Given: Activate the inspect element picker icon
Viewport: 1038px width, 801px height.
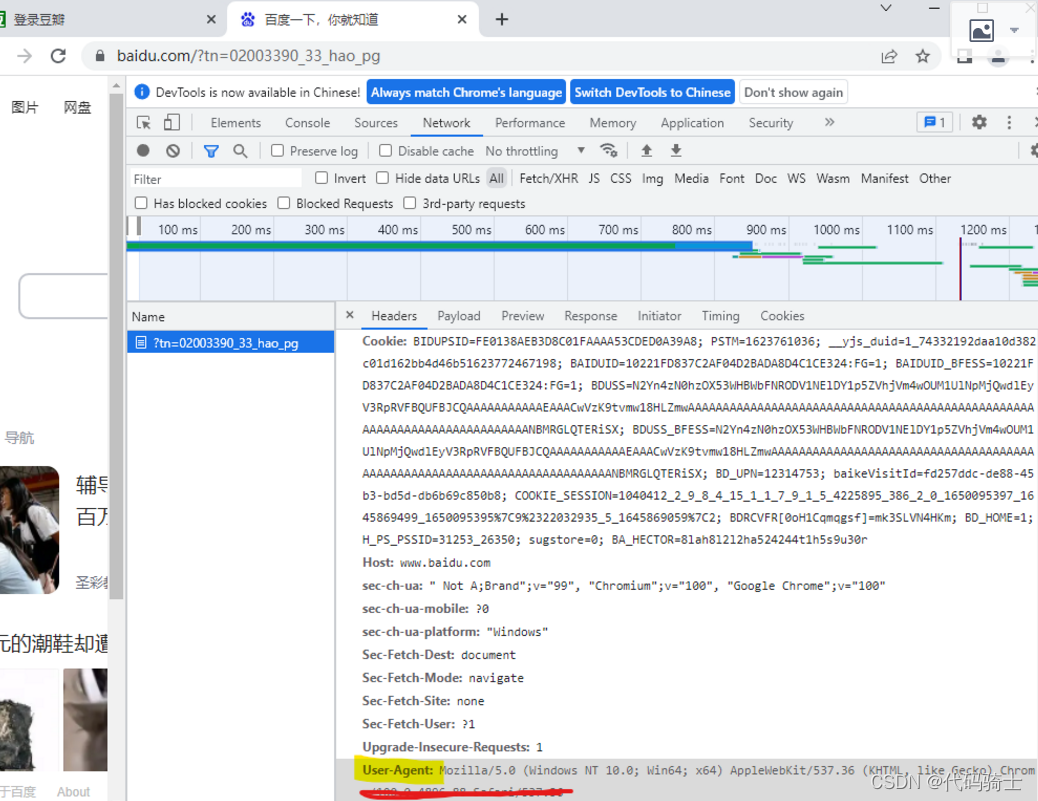Looking at the screenshot, I should click(x=143, y=123).
